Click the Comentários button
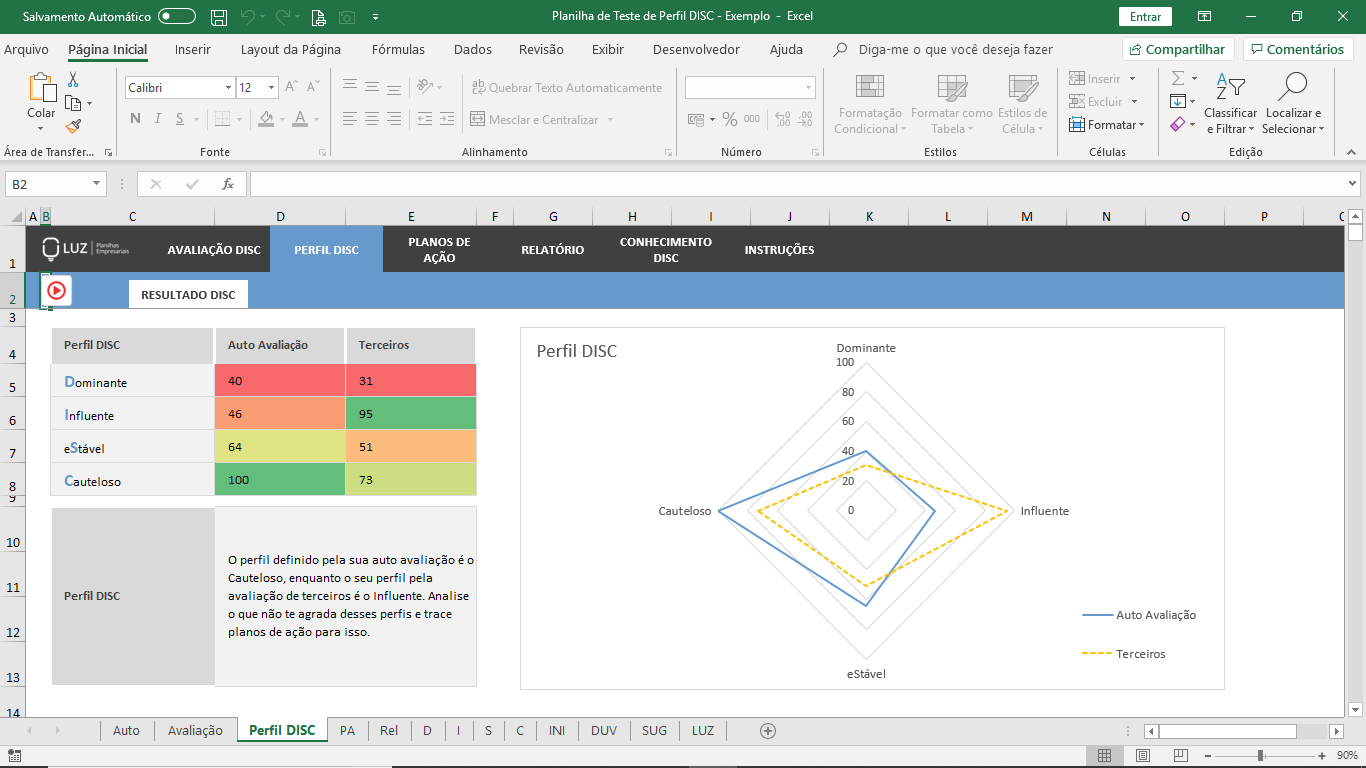The image size is (1366, 768). (x=1298, y=49)
